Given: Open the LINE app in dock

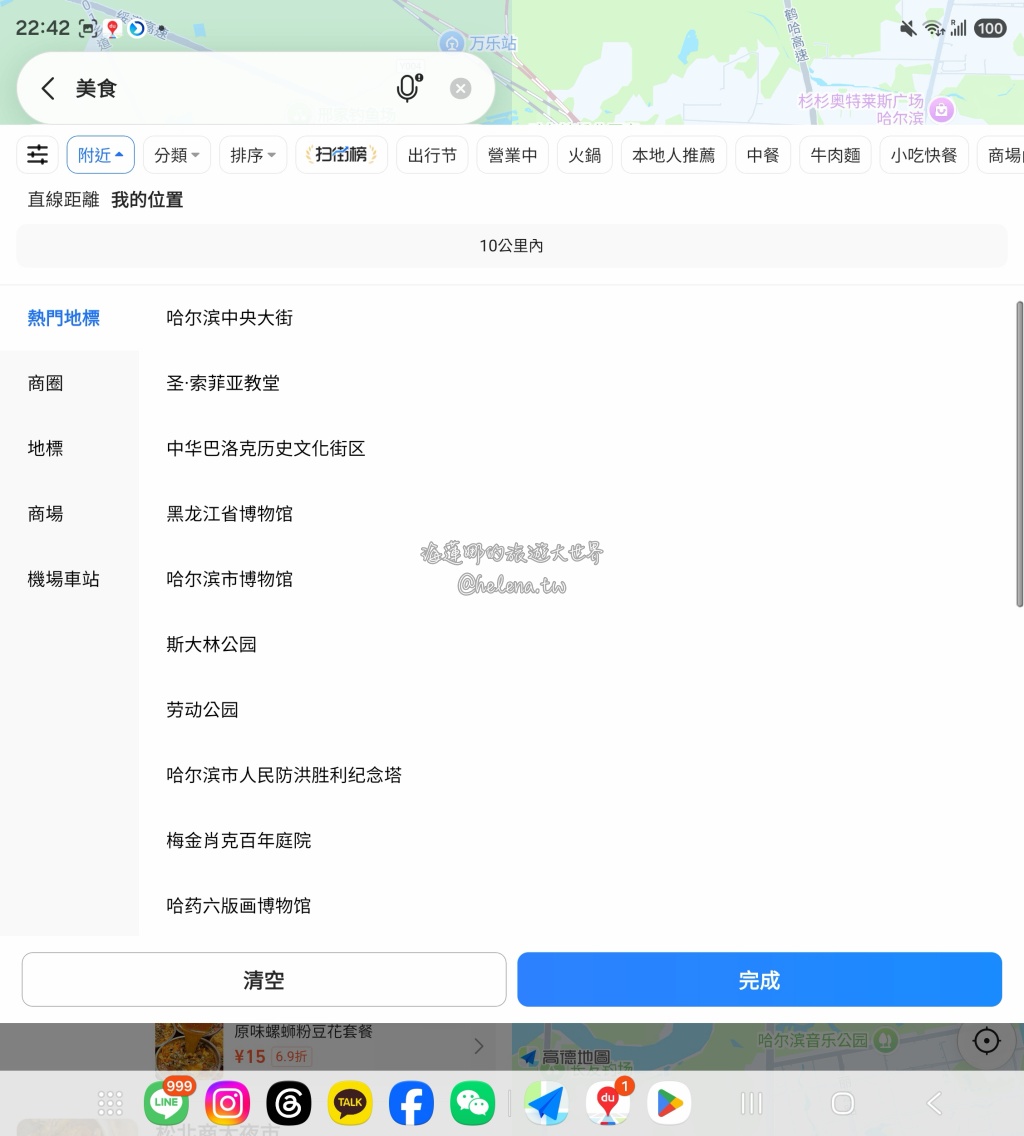Looking at the screenshot, I should 167,1103.
